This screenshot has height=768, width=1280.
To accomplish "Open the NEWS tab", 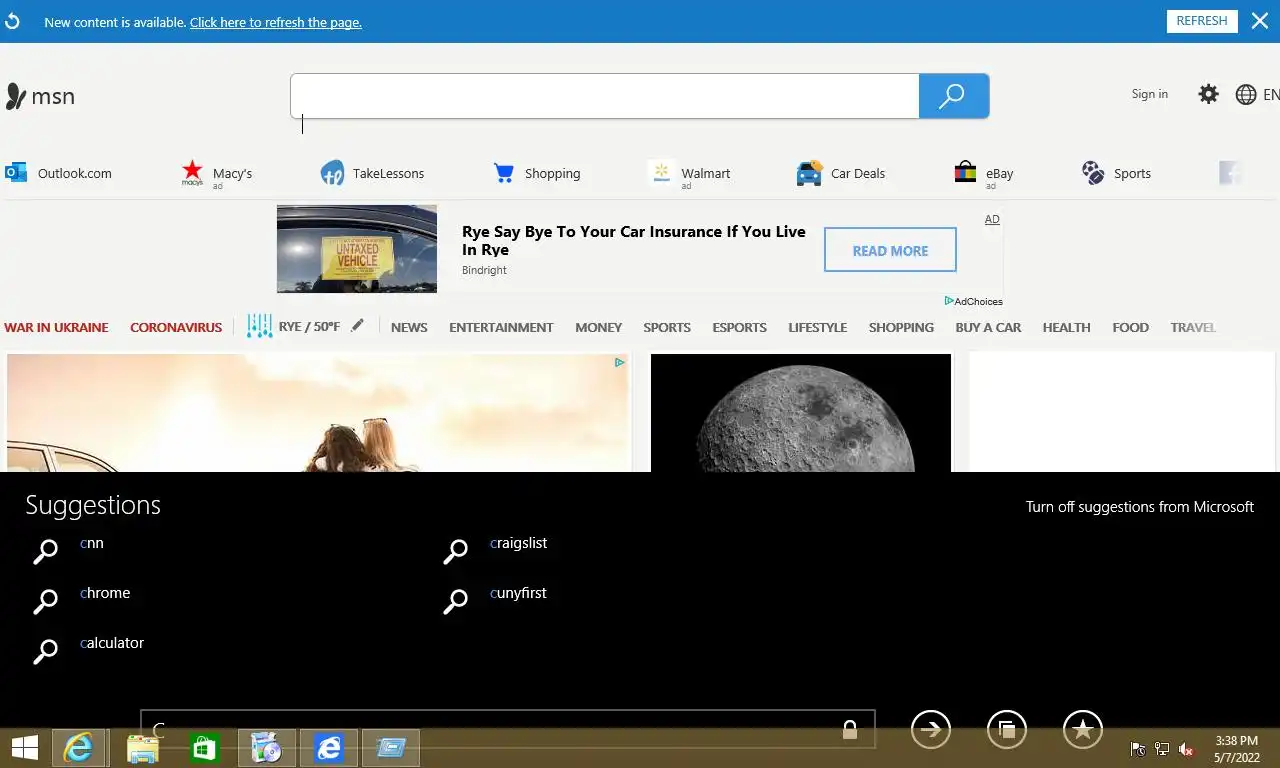I will coord(409,327).
